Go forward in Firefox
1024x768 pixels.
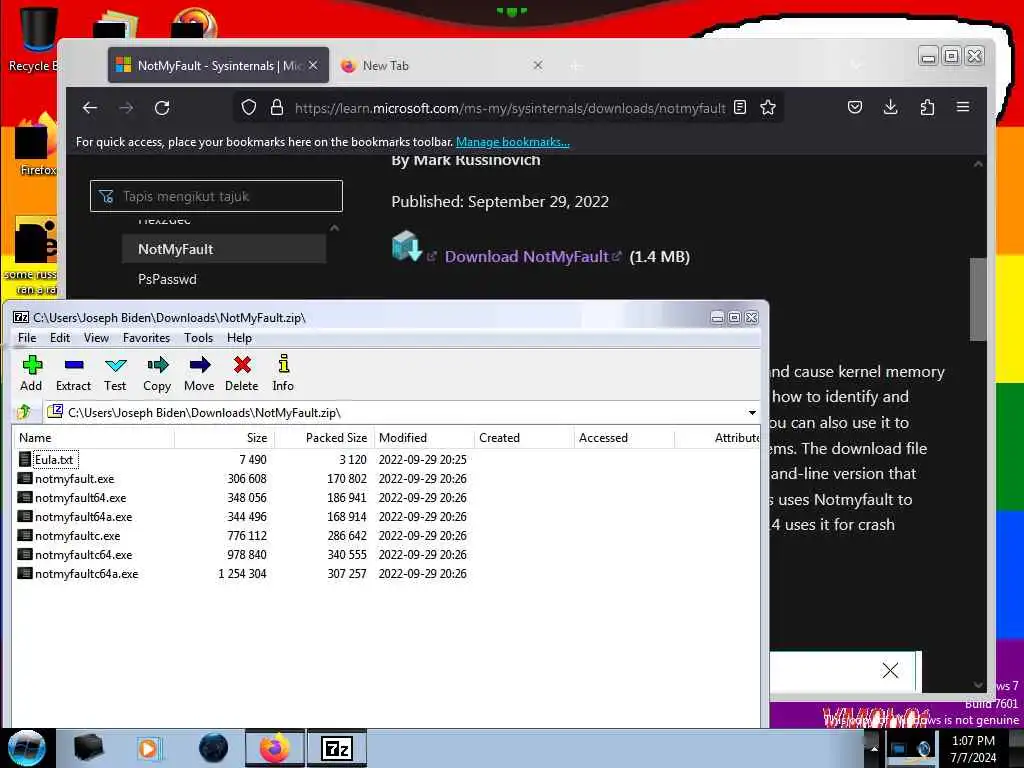[x=127, y=108]
